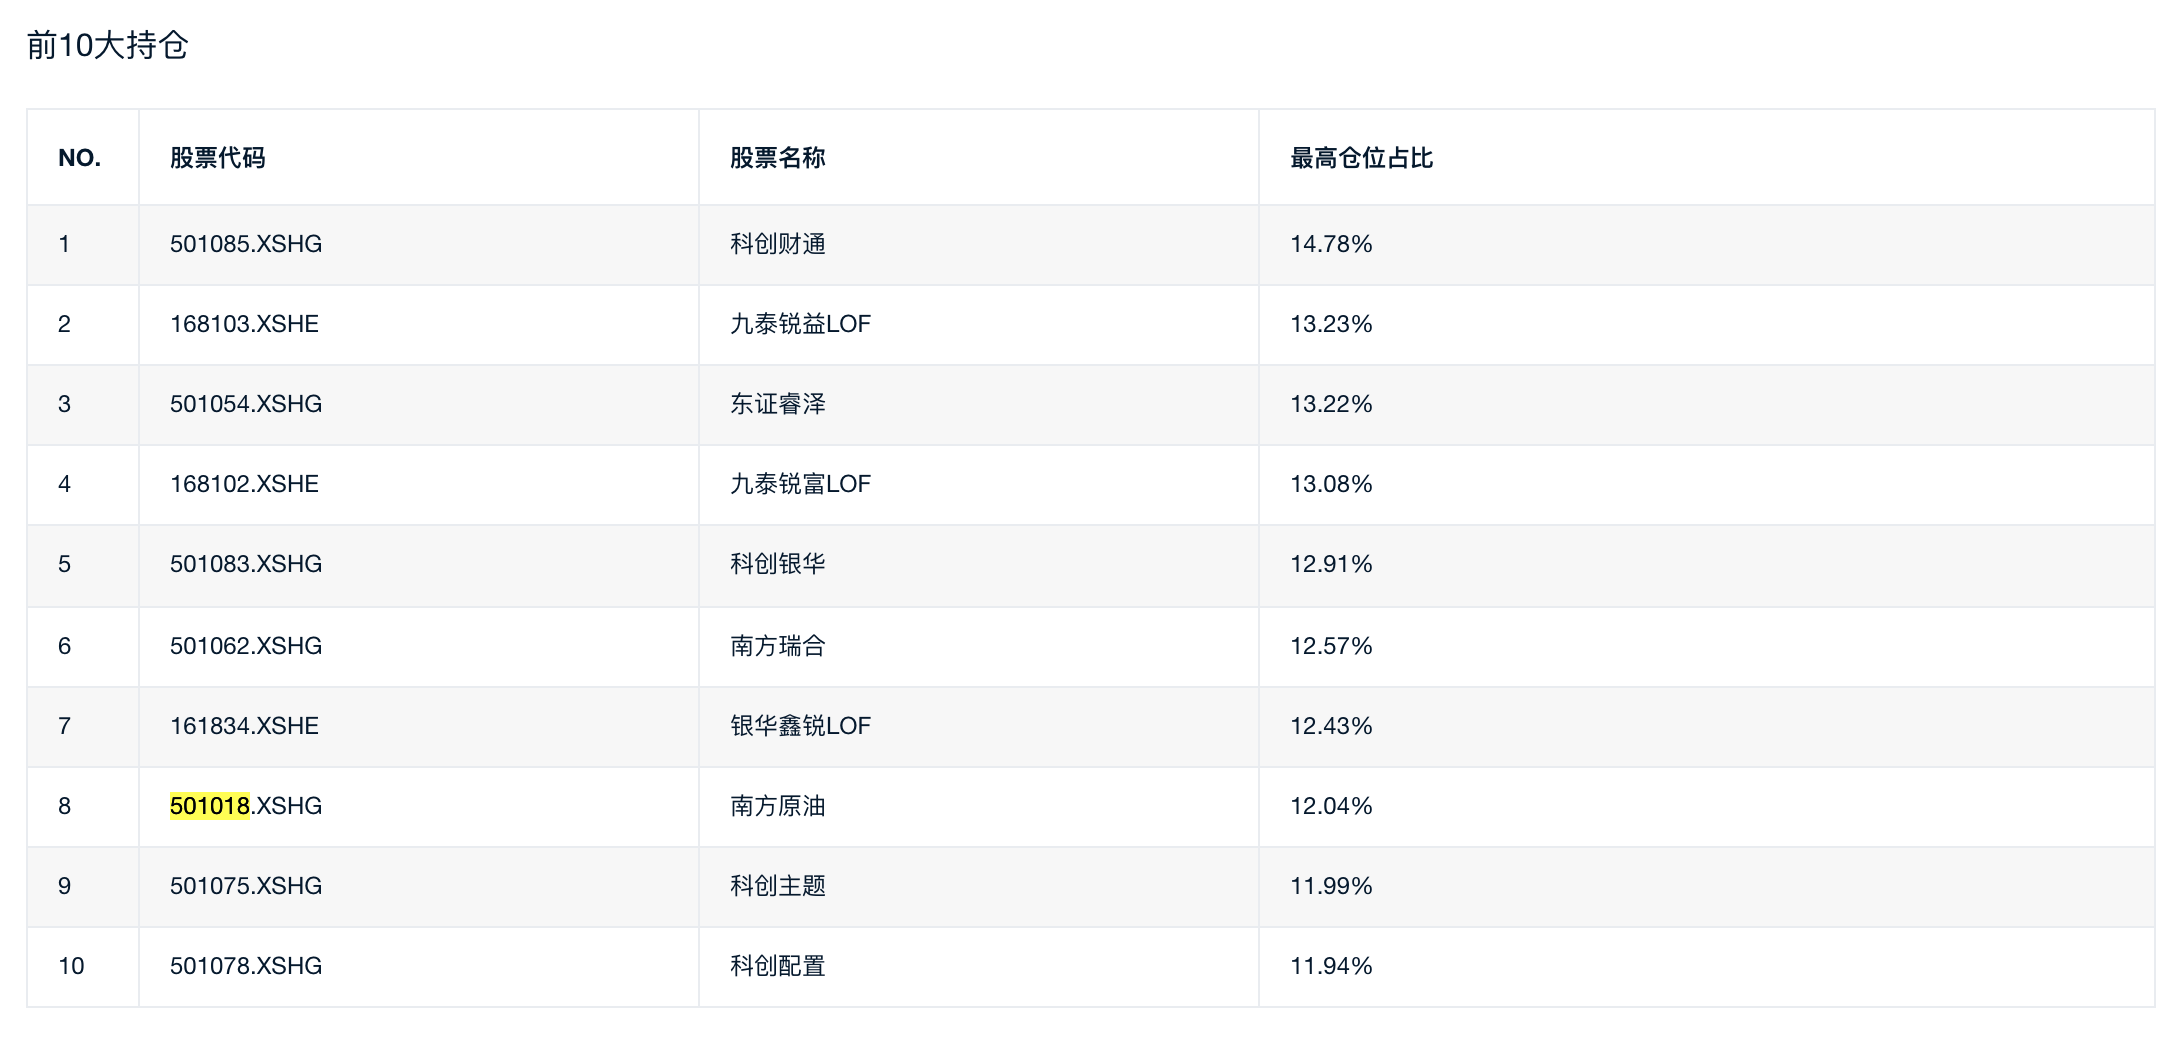Viewport: 2168px width, 1038px height.
Task: Select stock code 501085.XSHG
Action: [x=246, y=244]
